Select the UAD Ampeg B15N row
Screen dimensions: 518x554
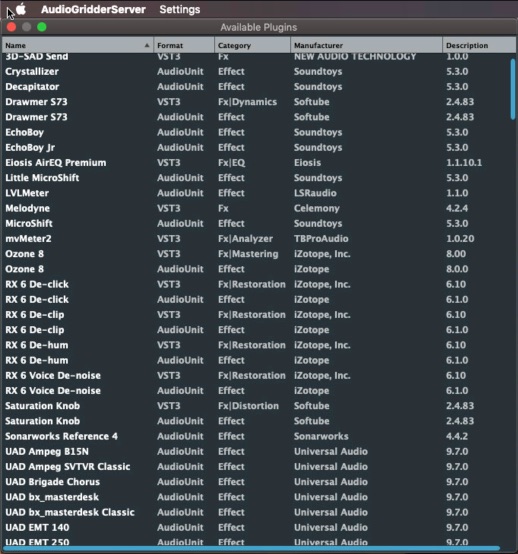pos(256,451)
